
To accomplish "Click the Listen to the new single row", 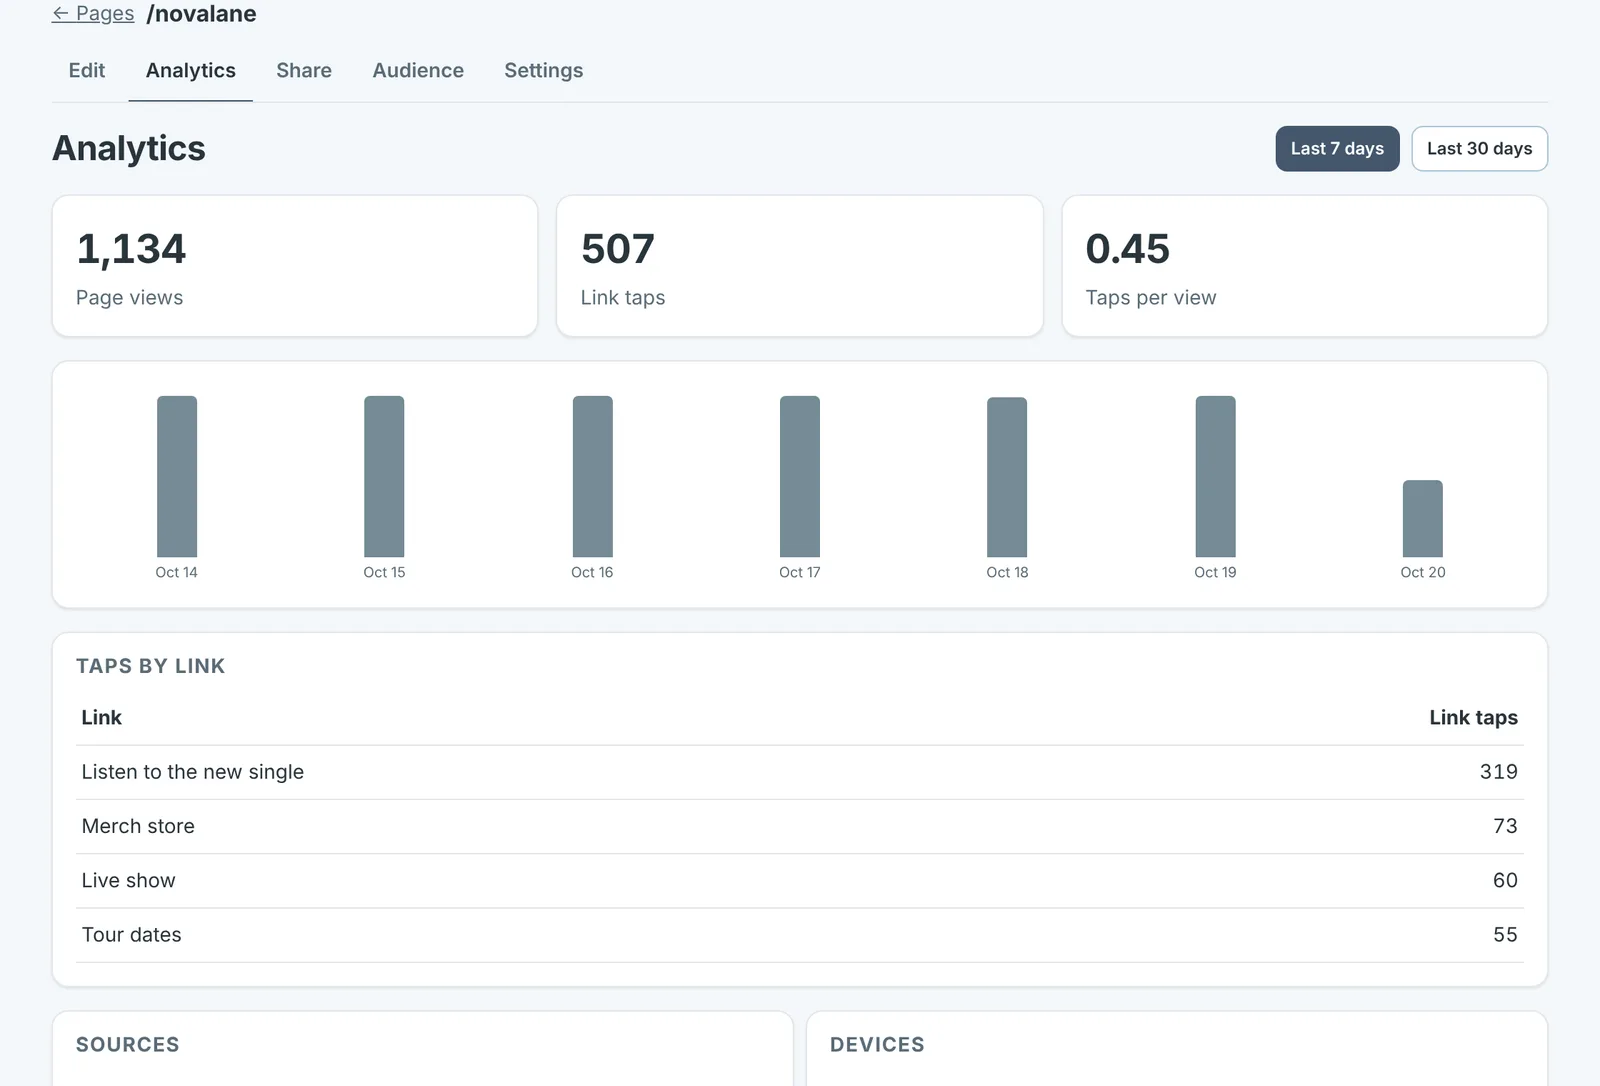I will (x=800, y=772).
